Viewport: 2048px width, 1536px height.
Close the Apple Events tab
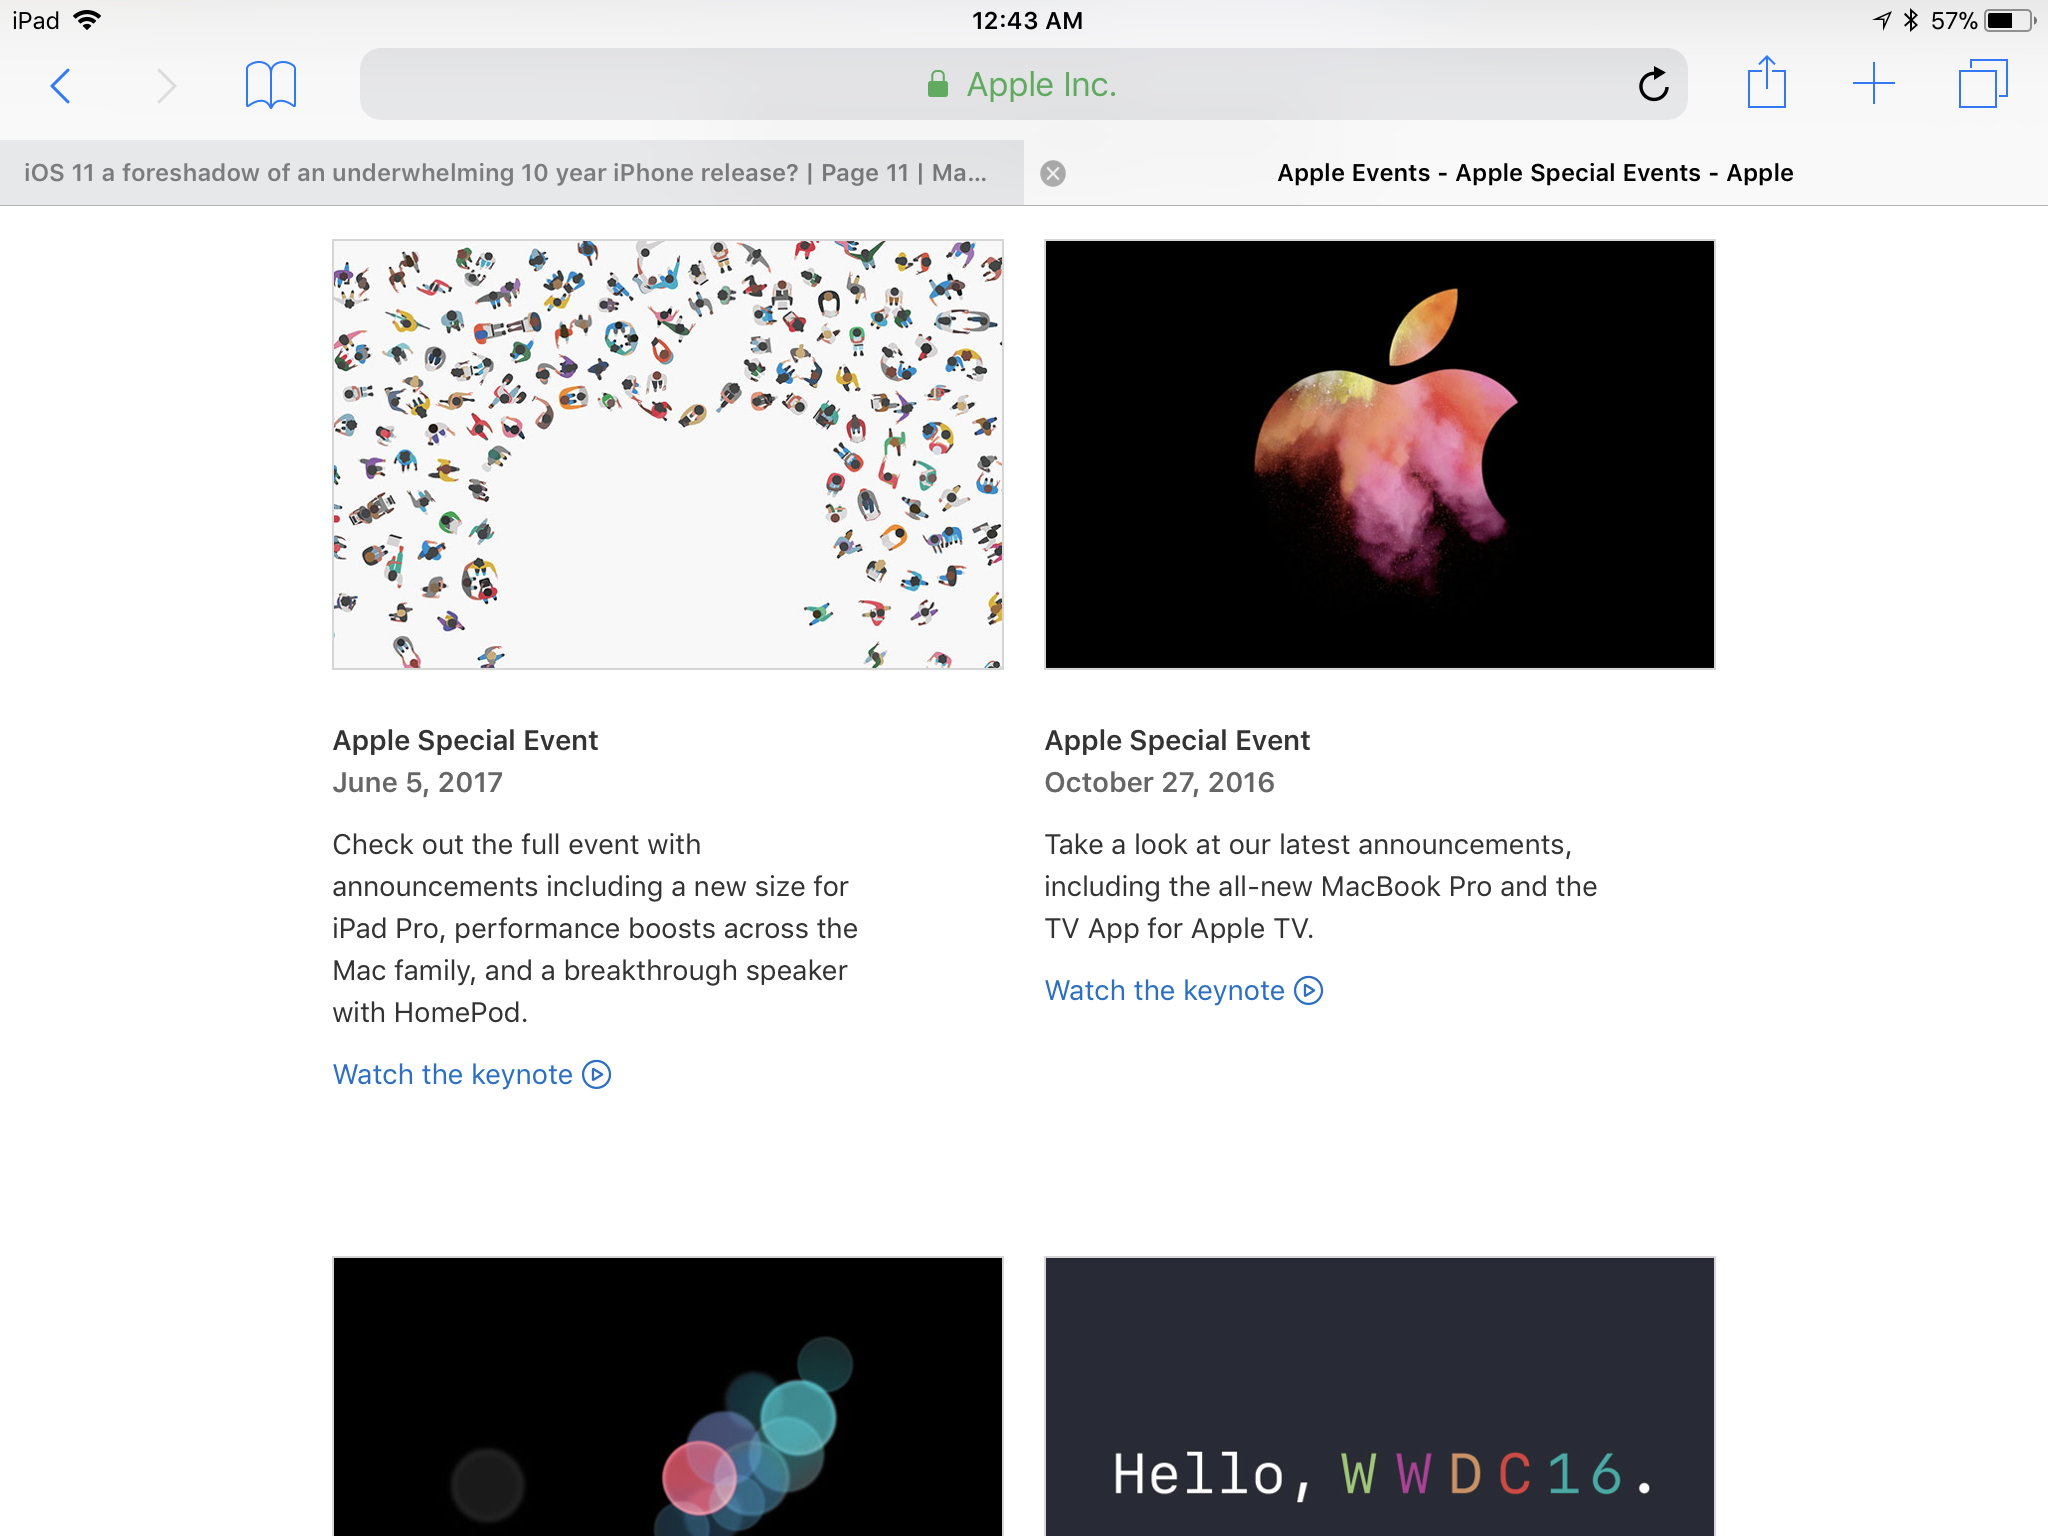[x=1053, y=174]
